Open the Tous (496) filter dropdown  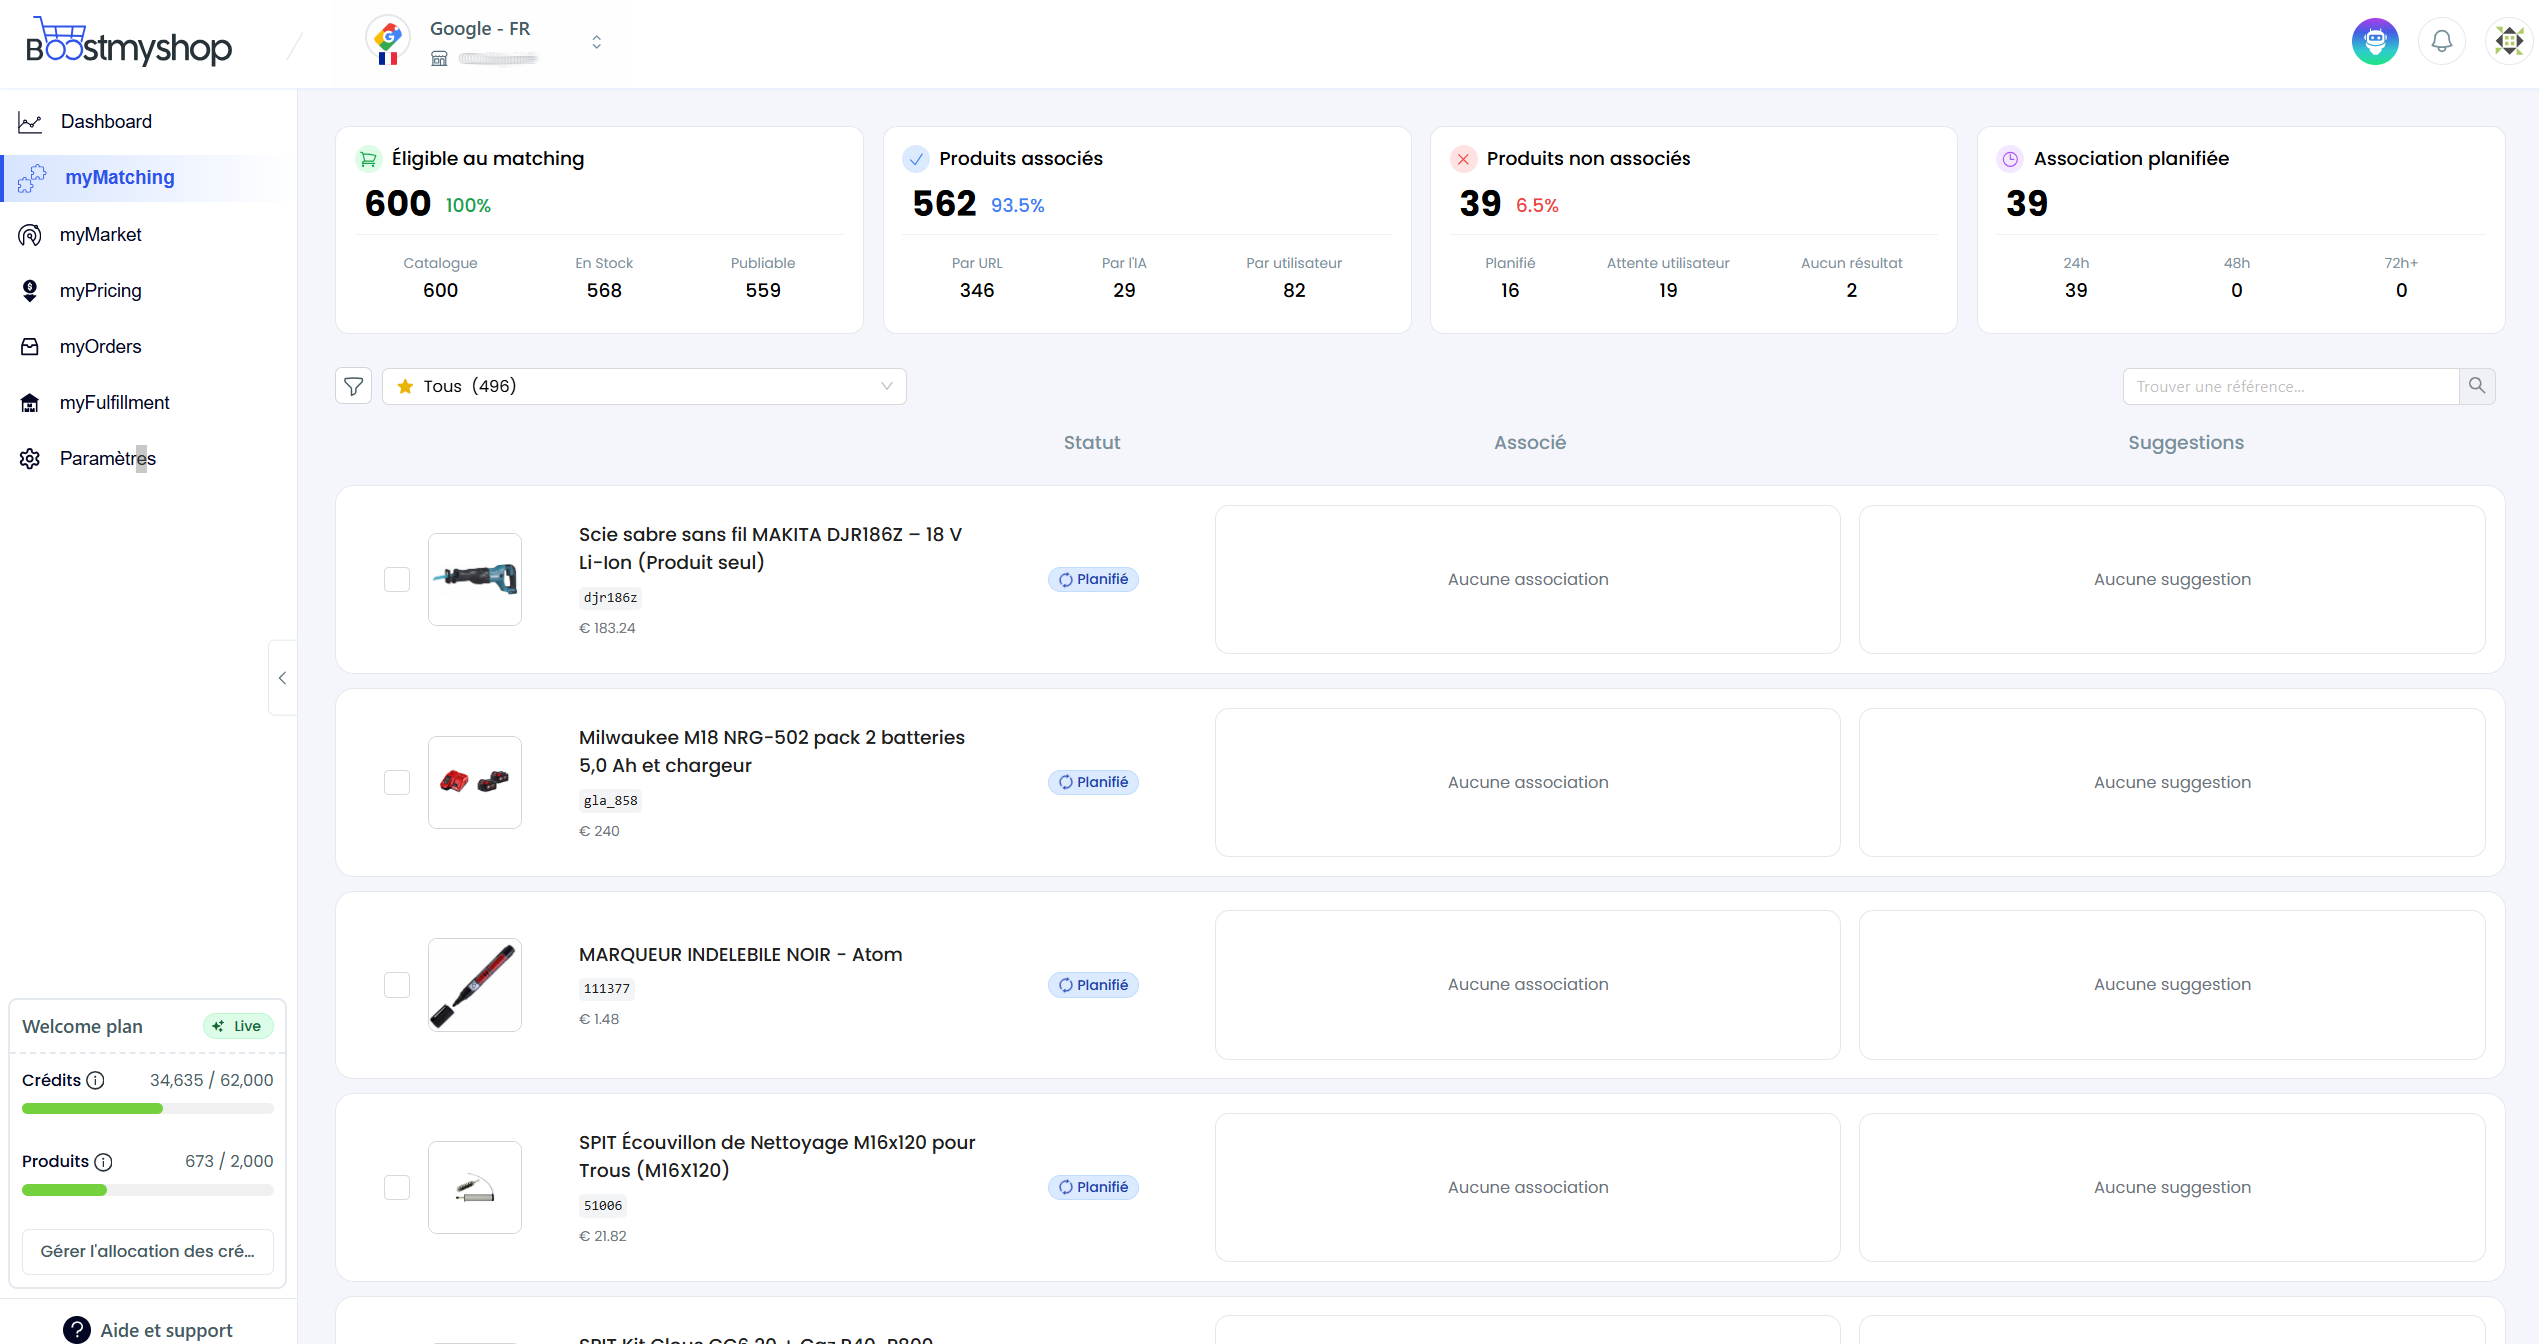[644, 386]
